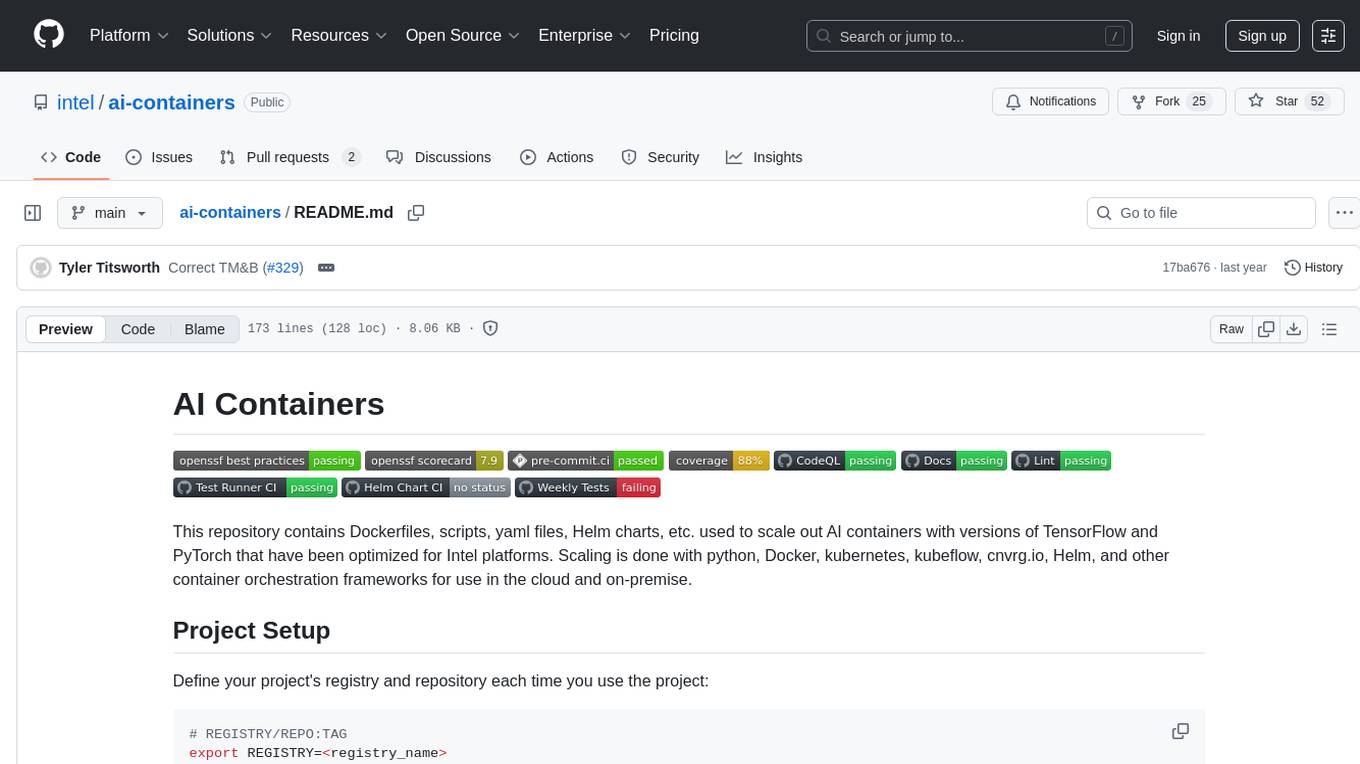Expand the Open Source menu
Image resolution: width=1360 pixels, height=764 pixels.
(x=463, y=35)
